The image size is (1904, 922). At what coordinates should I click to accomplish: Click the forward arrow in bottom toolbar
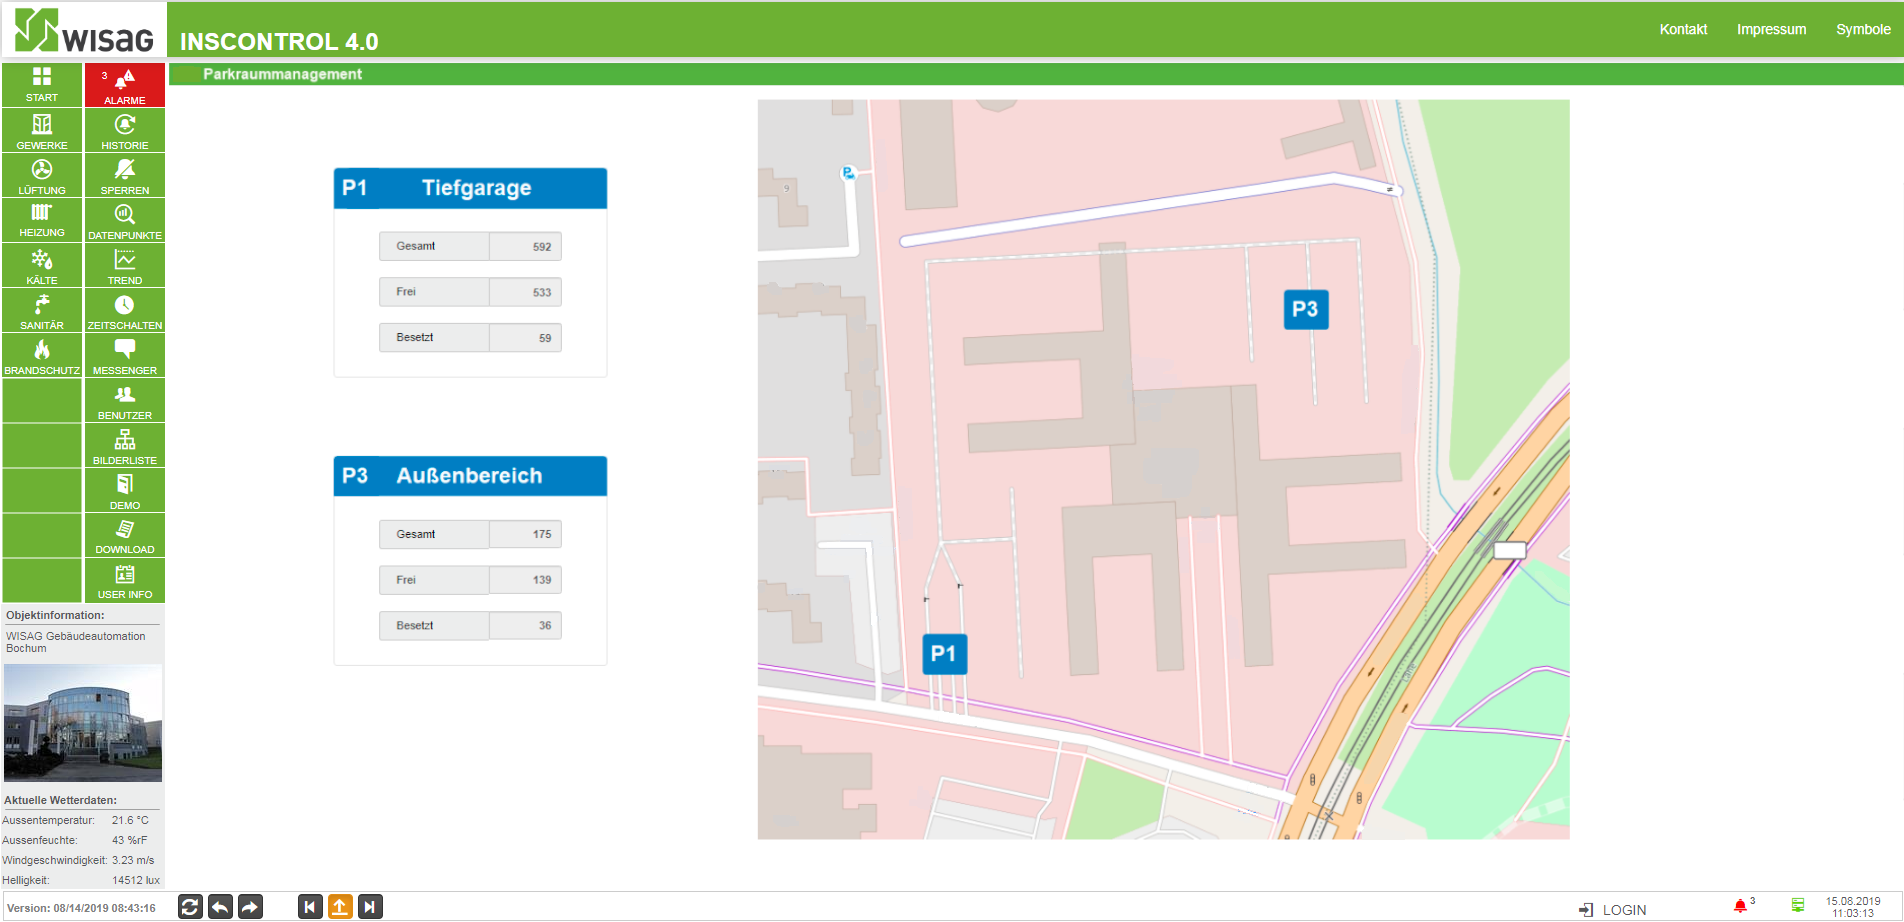click(x=250, y=907)
